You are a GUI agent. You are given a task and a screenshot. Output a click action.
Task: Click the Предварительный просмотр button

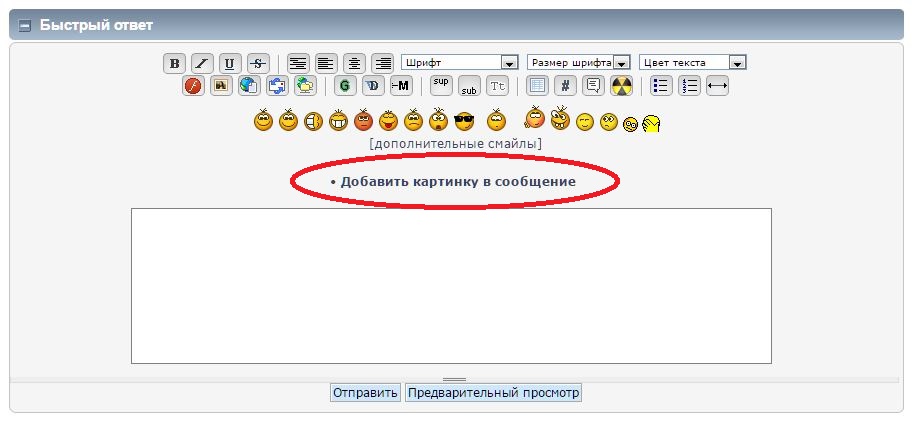(x=494, y=393)
